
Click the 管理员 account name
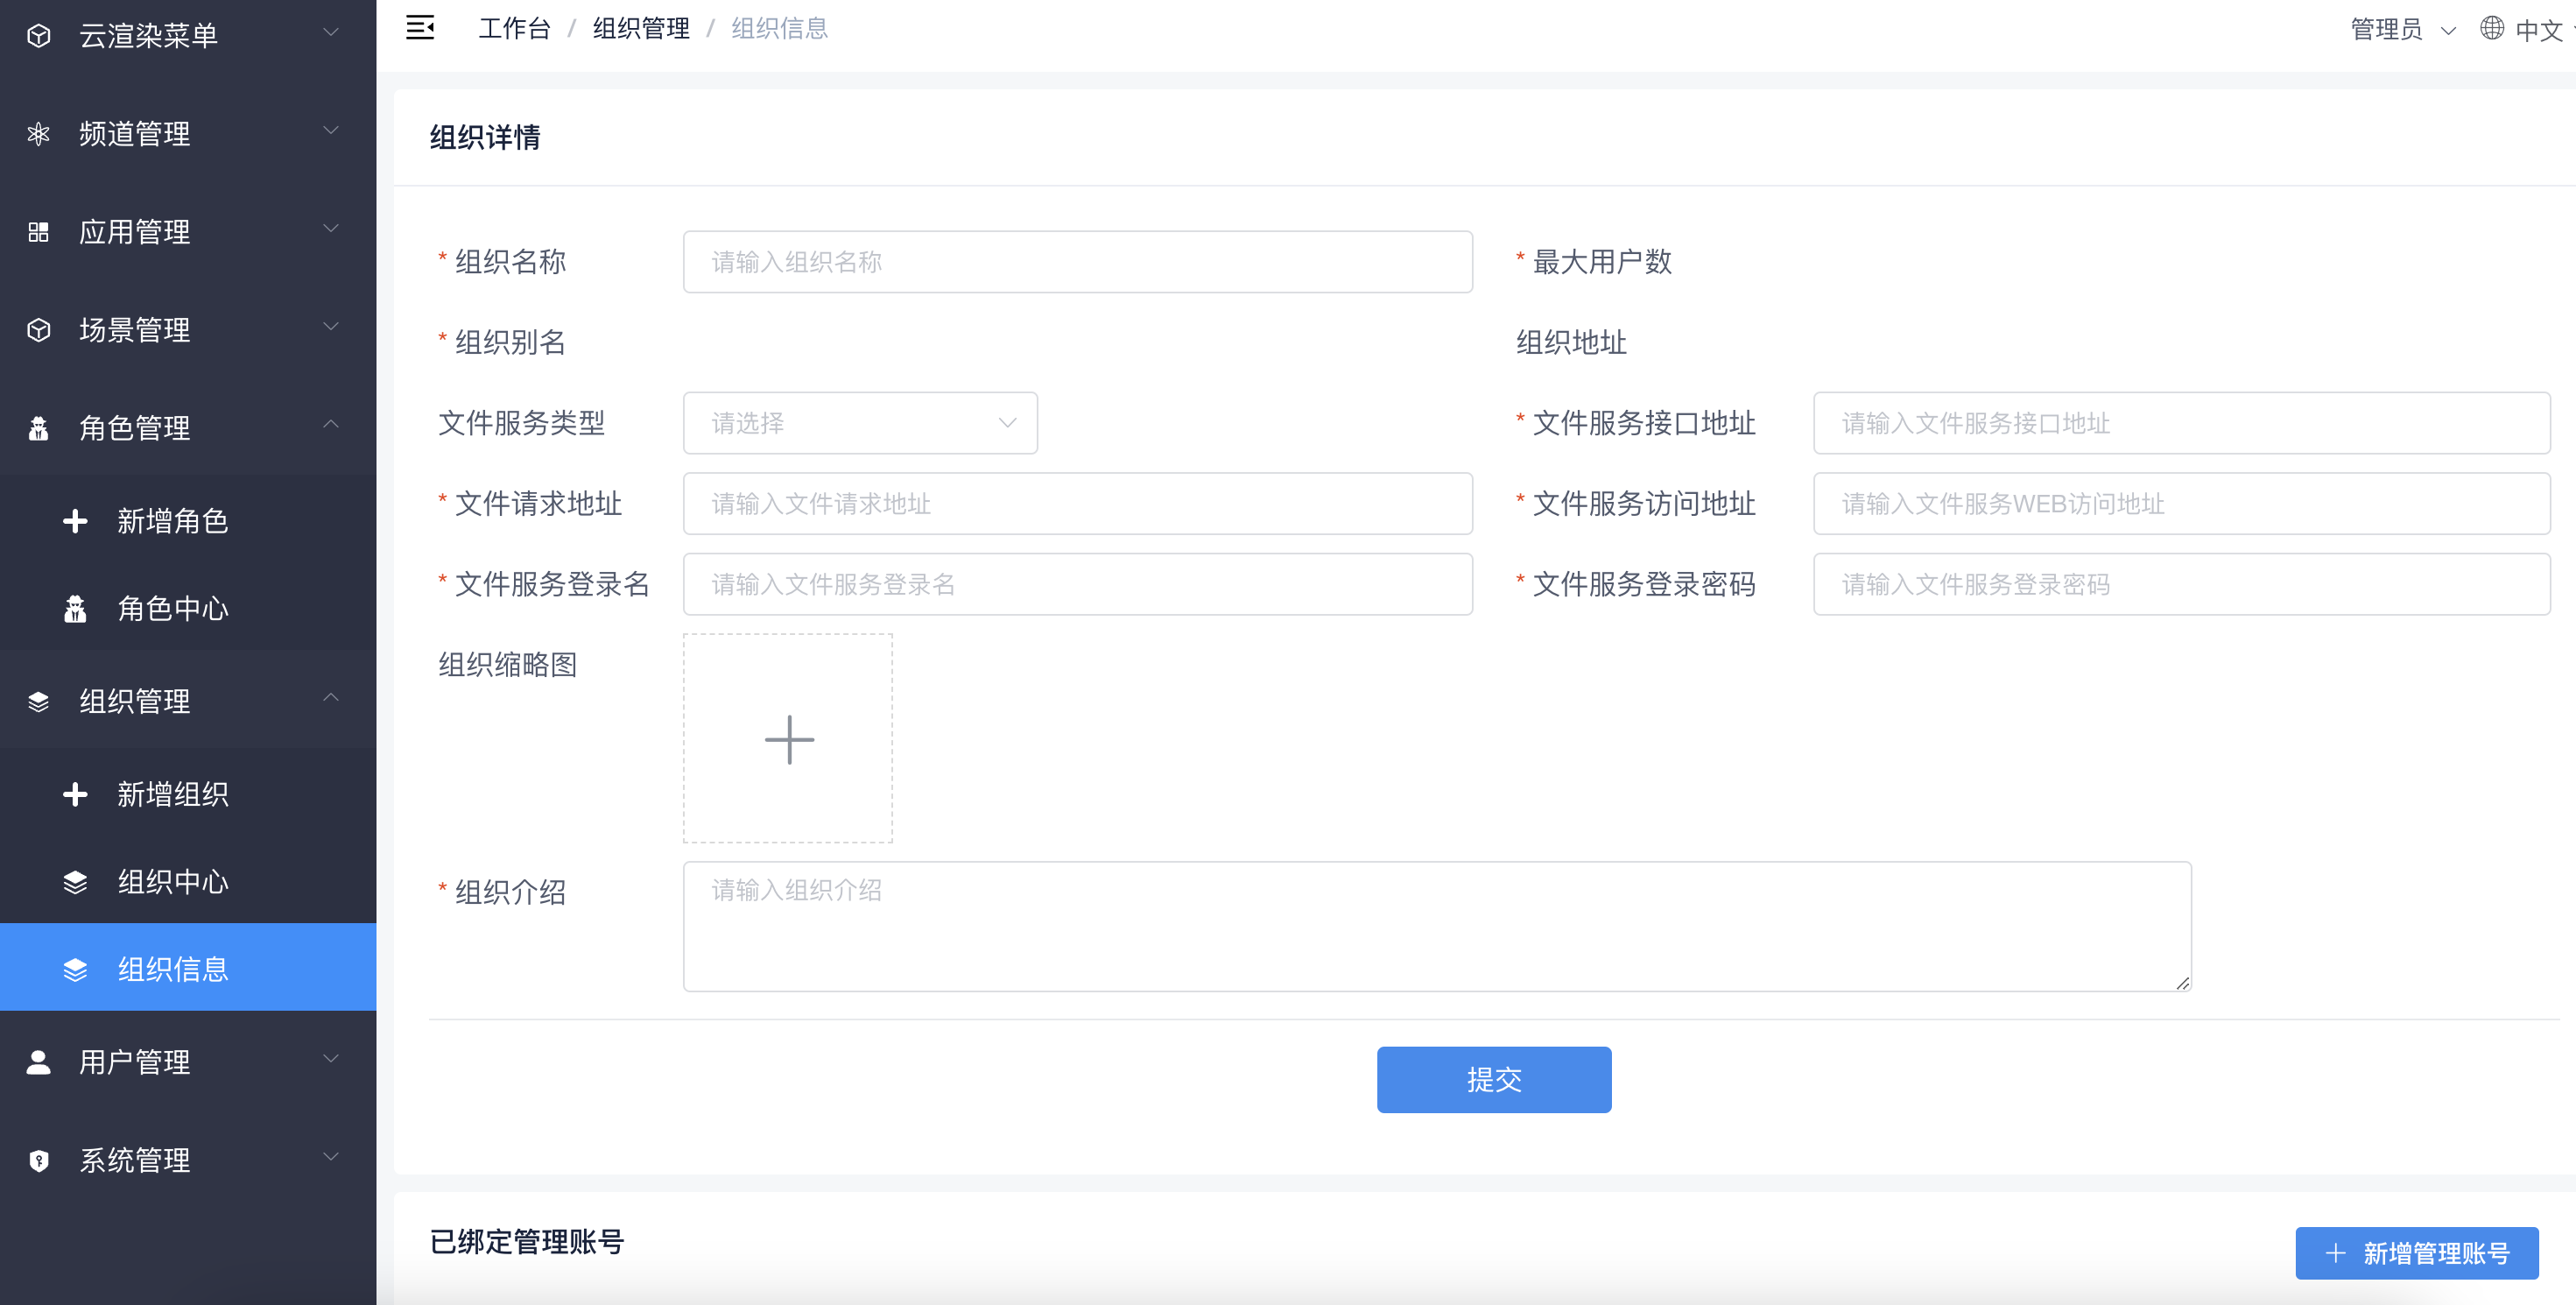coord(2386,30)
